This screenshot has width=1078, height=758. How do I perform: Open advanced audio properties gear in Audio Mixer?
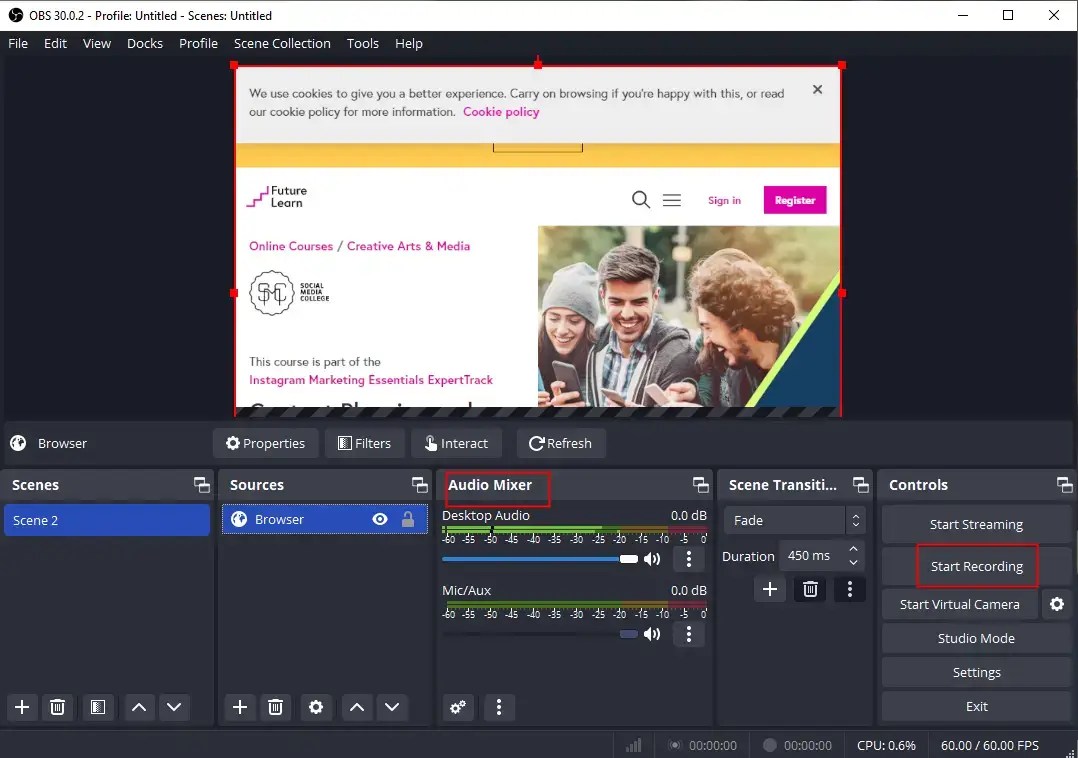point(458,707)
